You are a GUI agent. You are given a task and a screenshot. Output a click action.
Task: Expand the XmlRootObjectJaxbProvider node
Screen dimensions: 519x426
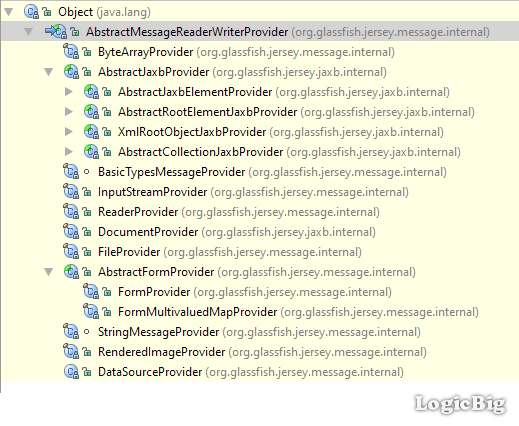pyautogui.click(x=69, y=132)
